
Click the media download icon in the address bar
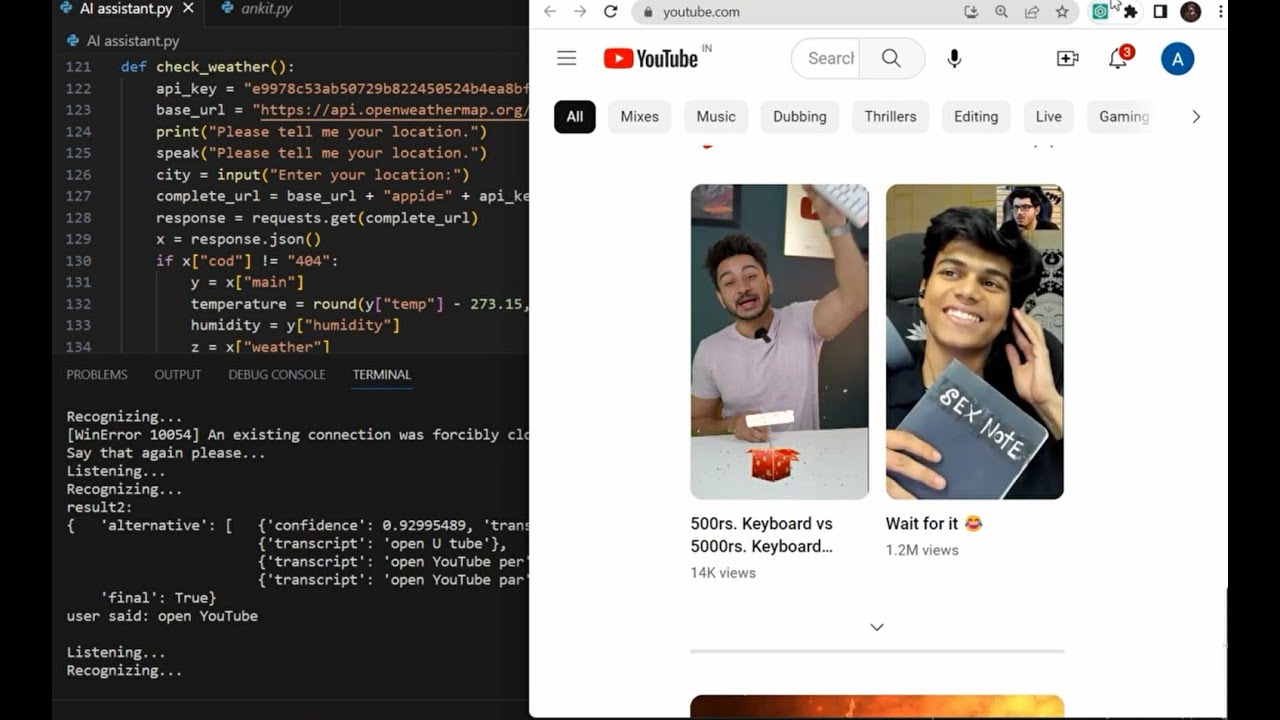969,12
